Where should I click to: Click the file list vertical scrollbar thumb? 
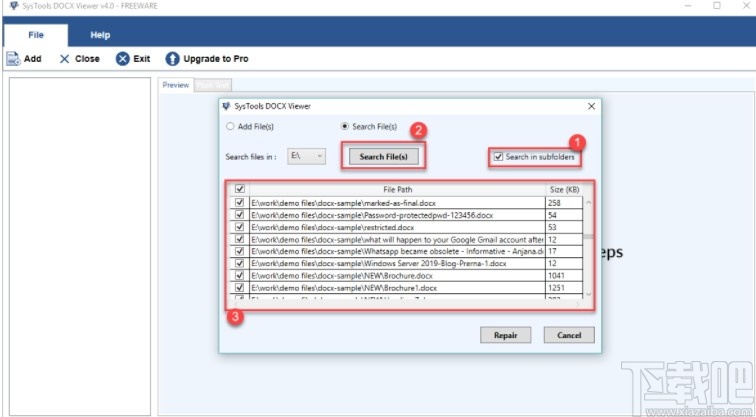pos(588,237)
